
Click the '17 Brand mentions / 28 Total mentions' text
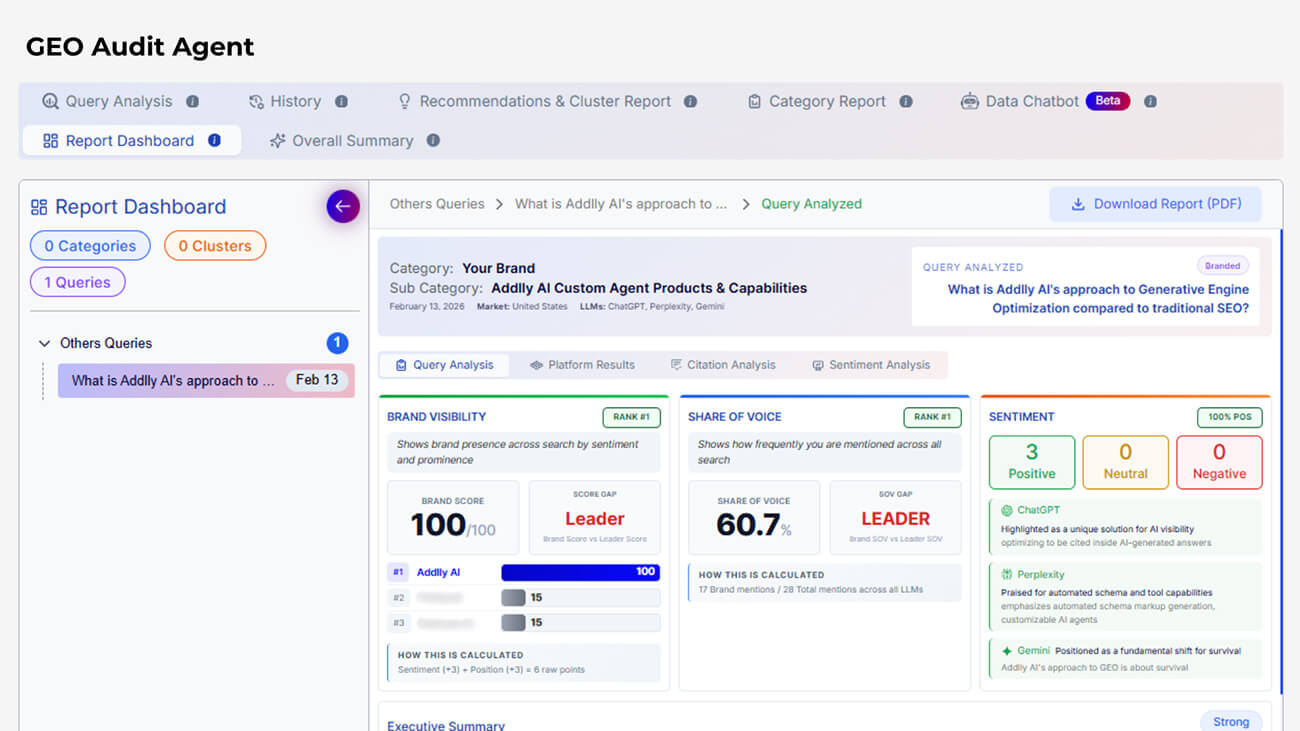pos(811,590)
